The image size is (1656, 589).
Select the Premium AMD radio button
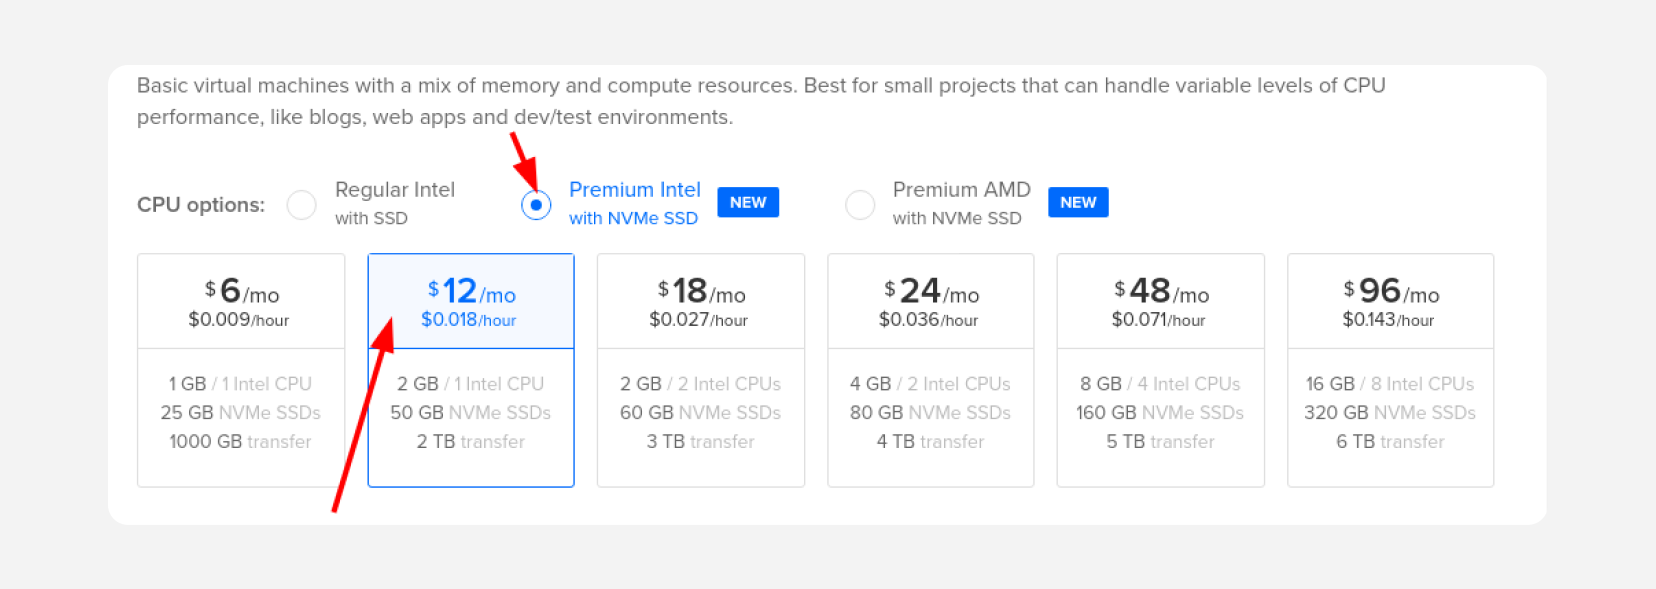(860, 205)
